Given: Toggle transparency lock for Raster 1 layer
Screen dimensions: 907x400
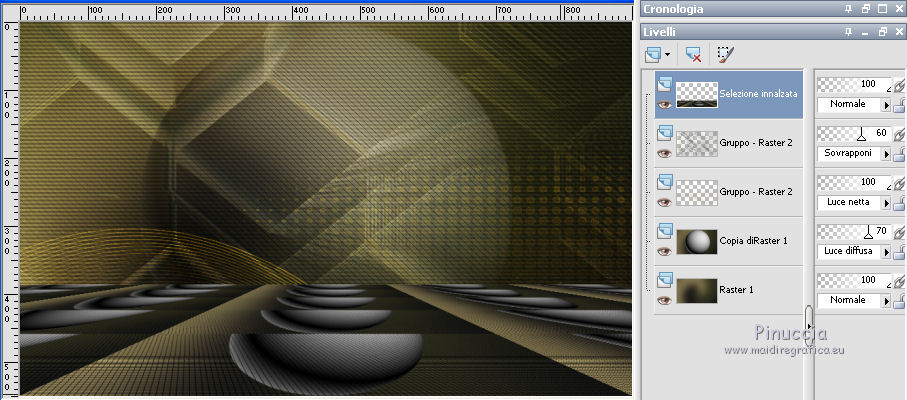Looking at the screenshot, I should [x=898, y=301].
